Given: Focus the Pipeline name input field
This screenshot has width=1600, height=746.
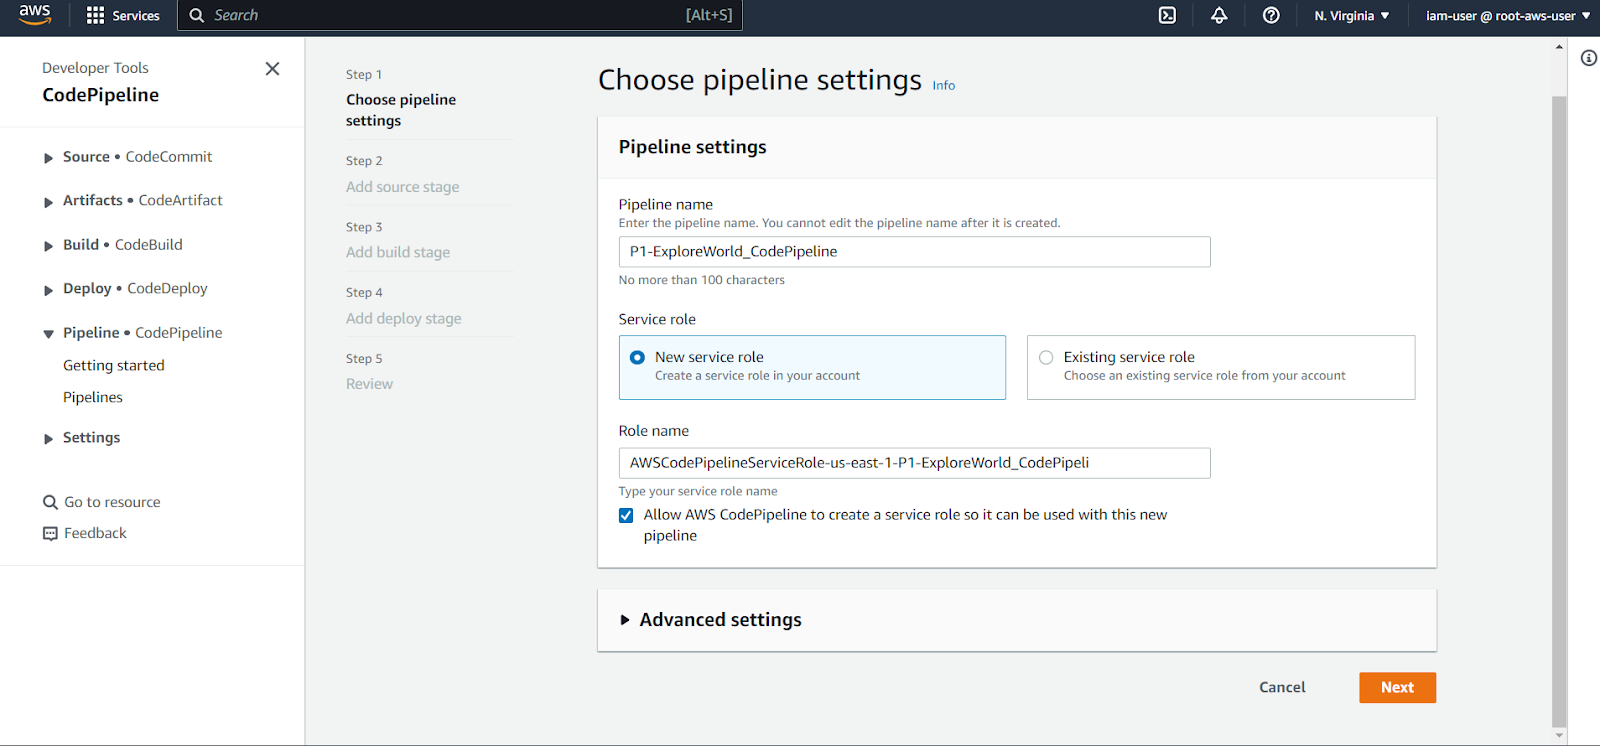Looking at the screenshot, I should [914, 252].
